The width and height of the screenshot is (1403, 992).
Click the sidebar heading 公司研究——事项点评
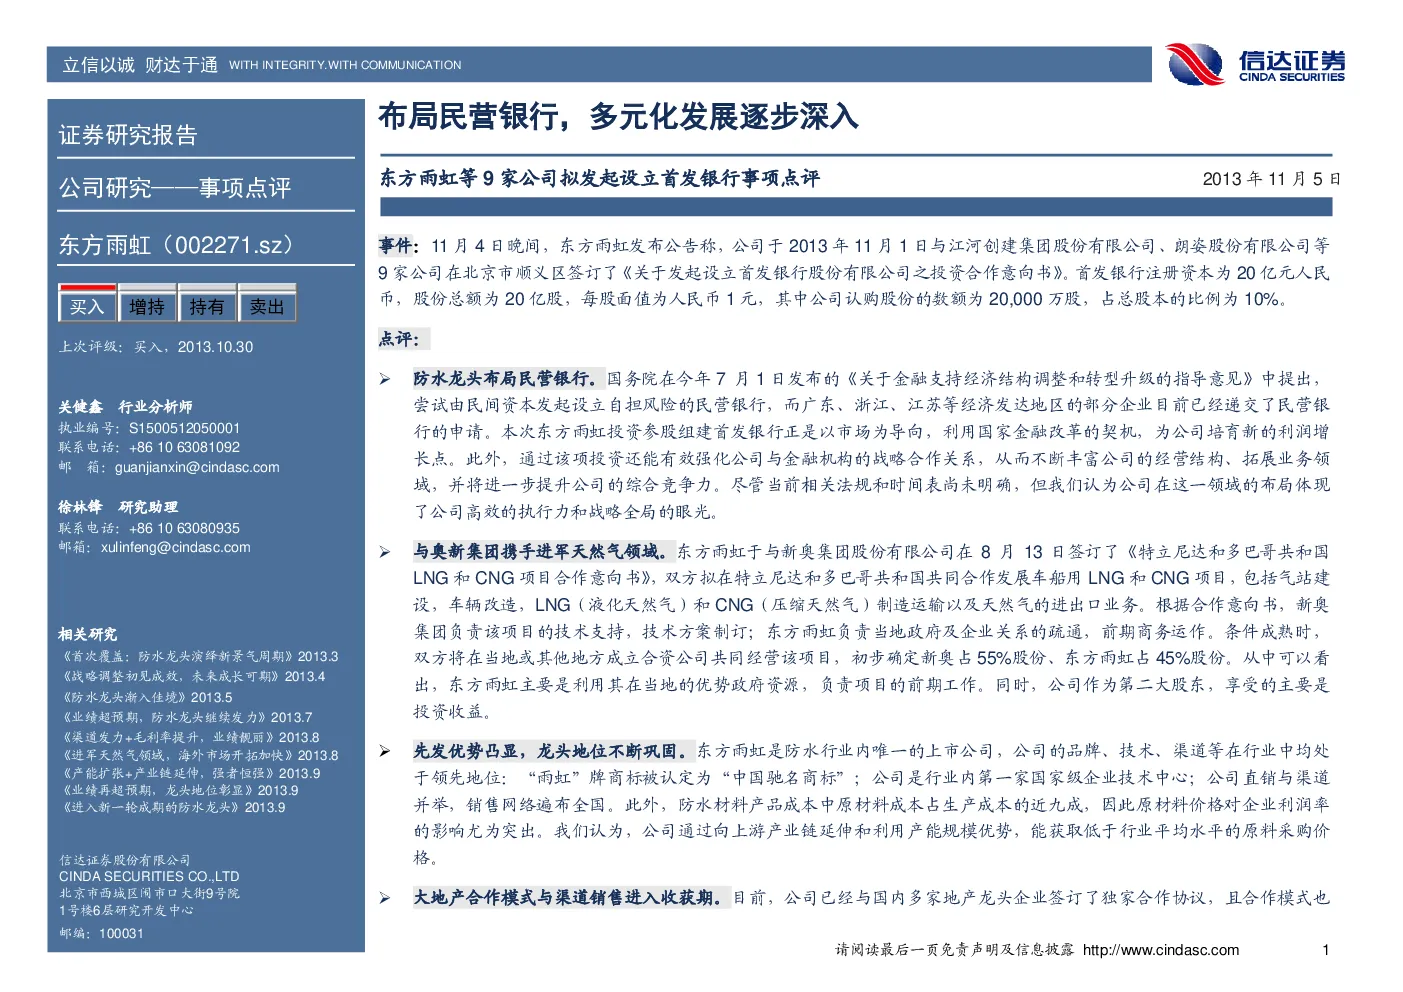pyautogui.click(x=175, y=188)
